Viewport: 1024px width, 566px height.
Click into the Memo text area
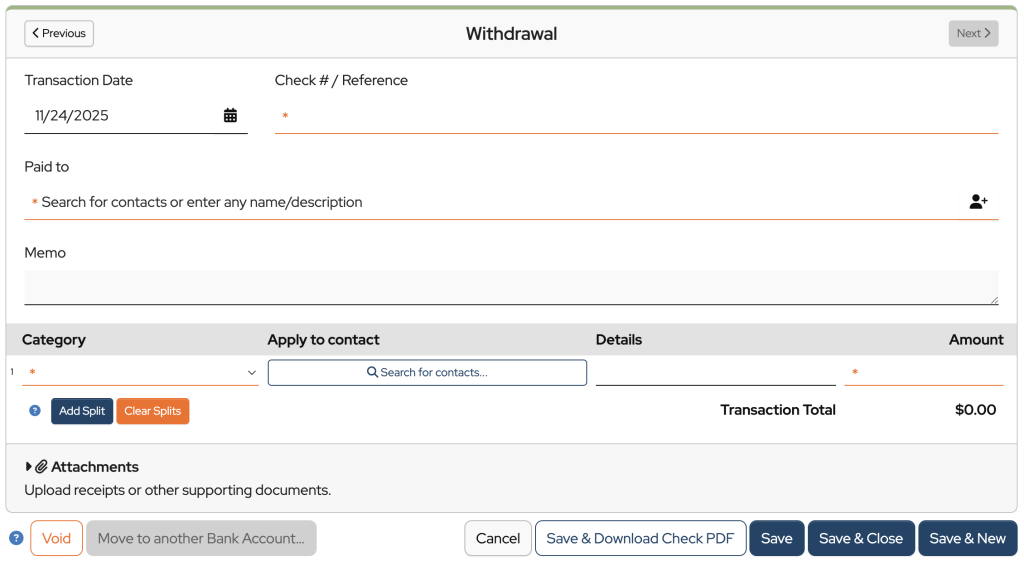pos(511,287)
